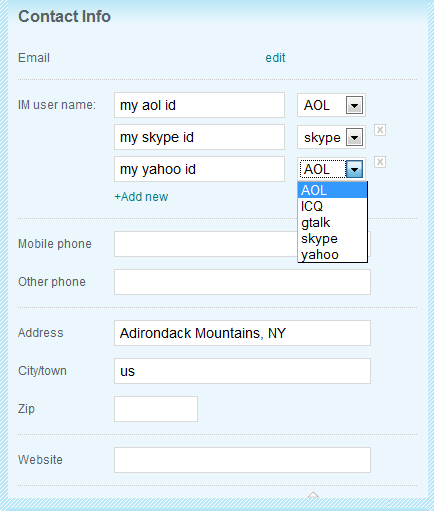Click the collapse arrow at panel bottom
This screenshot has height=511, width=434.
coord(313,495)
